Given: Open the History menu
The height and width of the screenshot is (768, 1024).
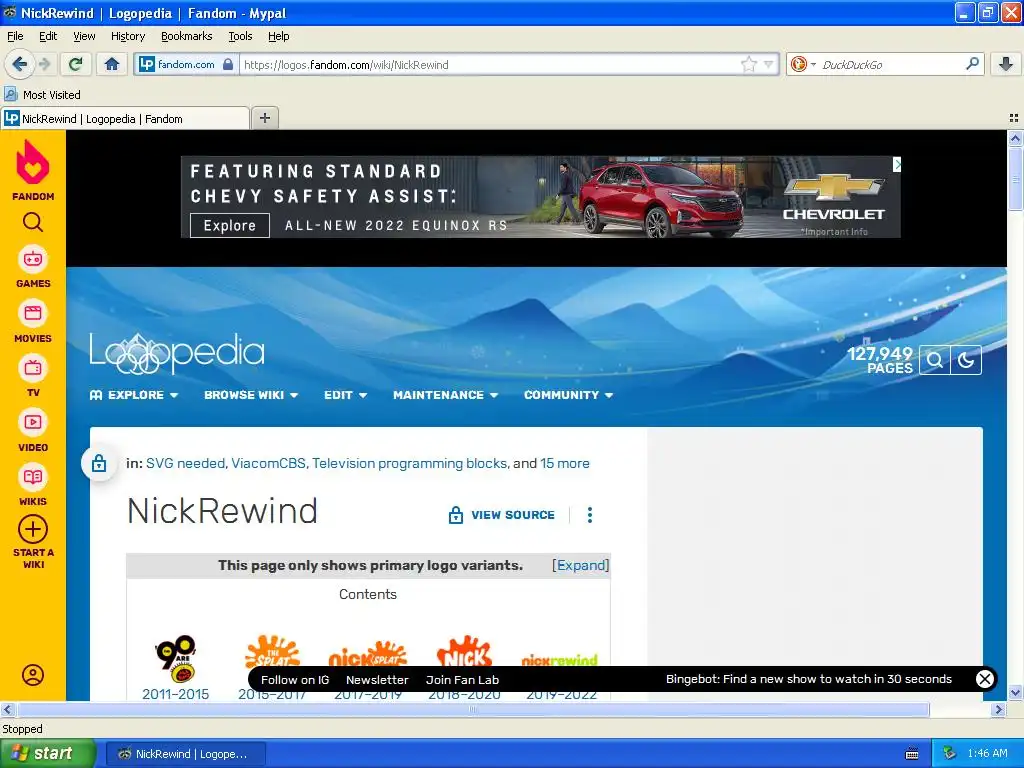Looking at the screenshot, I should 127,36.
